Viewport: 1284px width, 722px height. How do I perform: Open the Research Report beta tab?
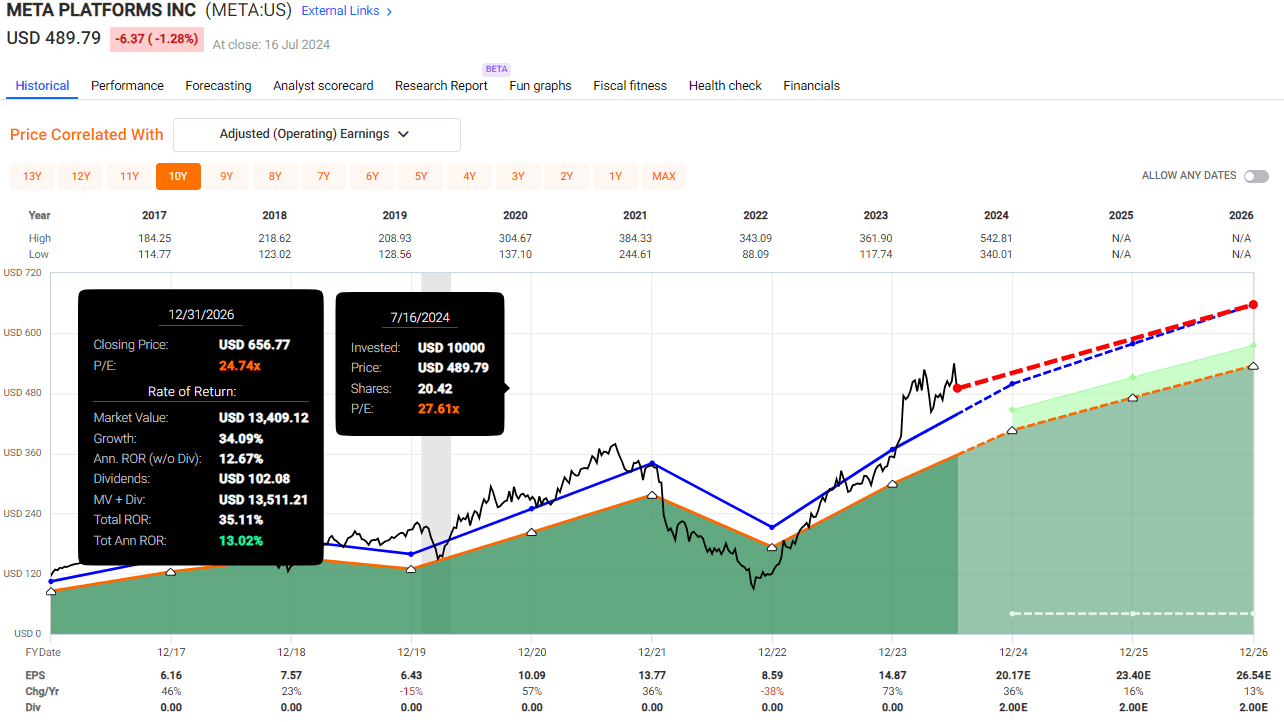click(x=441, y=86)
